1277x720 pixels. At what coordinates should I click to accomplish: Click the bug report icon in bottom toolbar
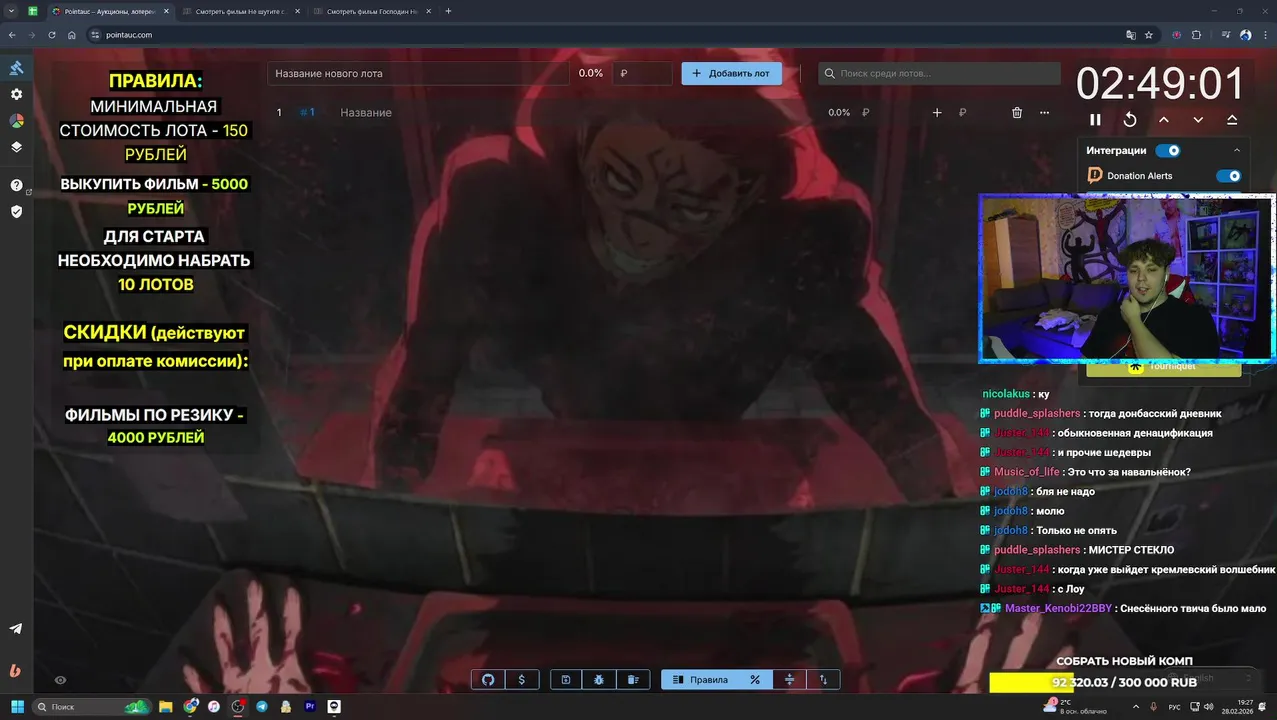click(x=599, y=680)
